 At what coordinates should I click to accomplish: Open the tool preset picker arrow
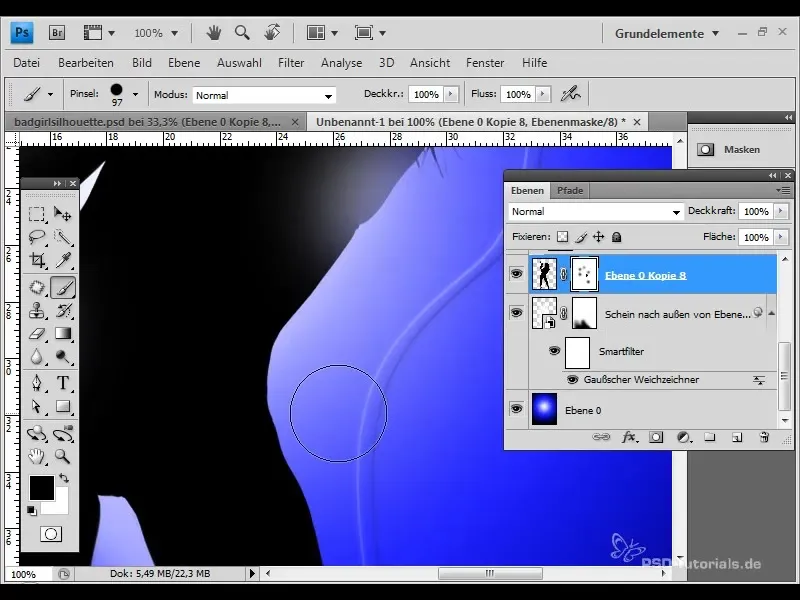(50, 94)
